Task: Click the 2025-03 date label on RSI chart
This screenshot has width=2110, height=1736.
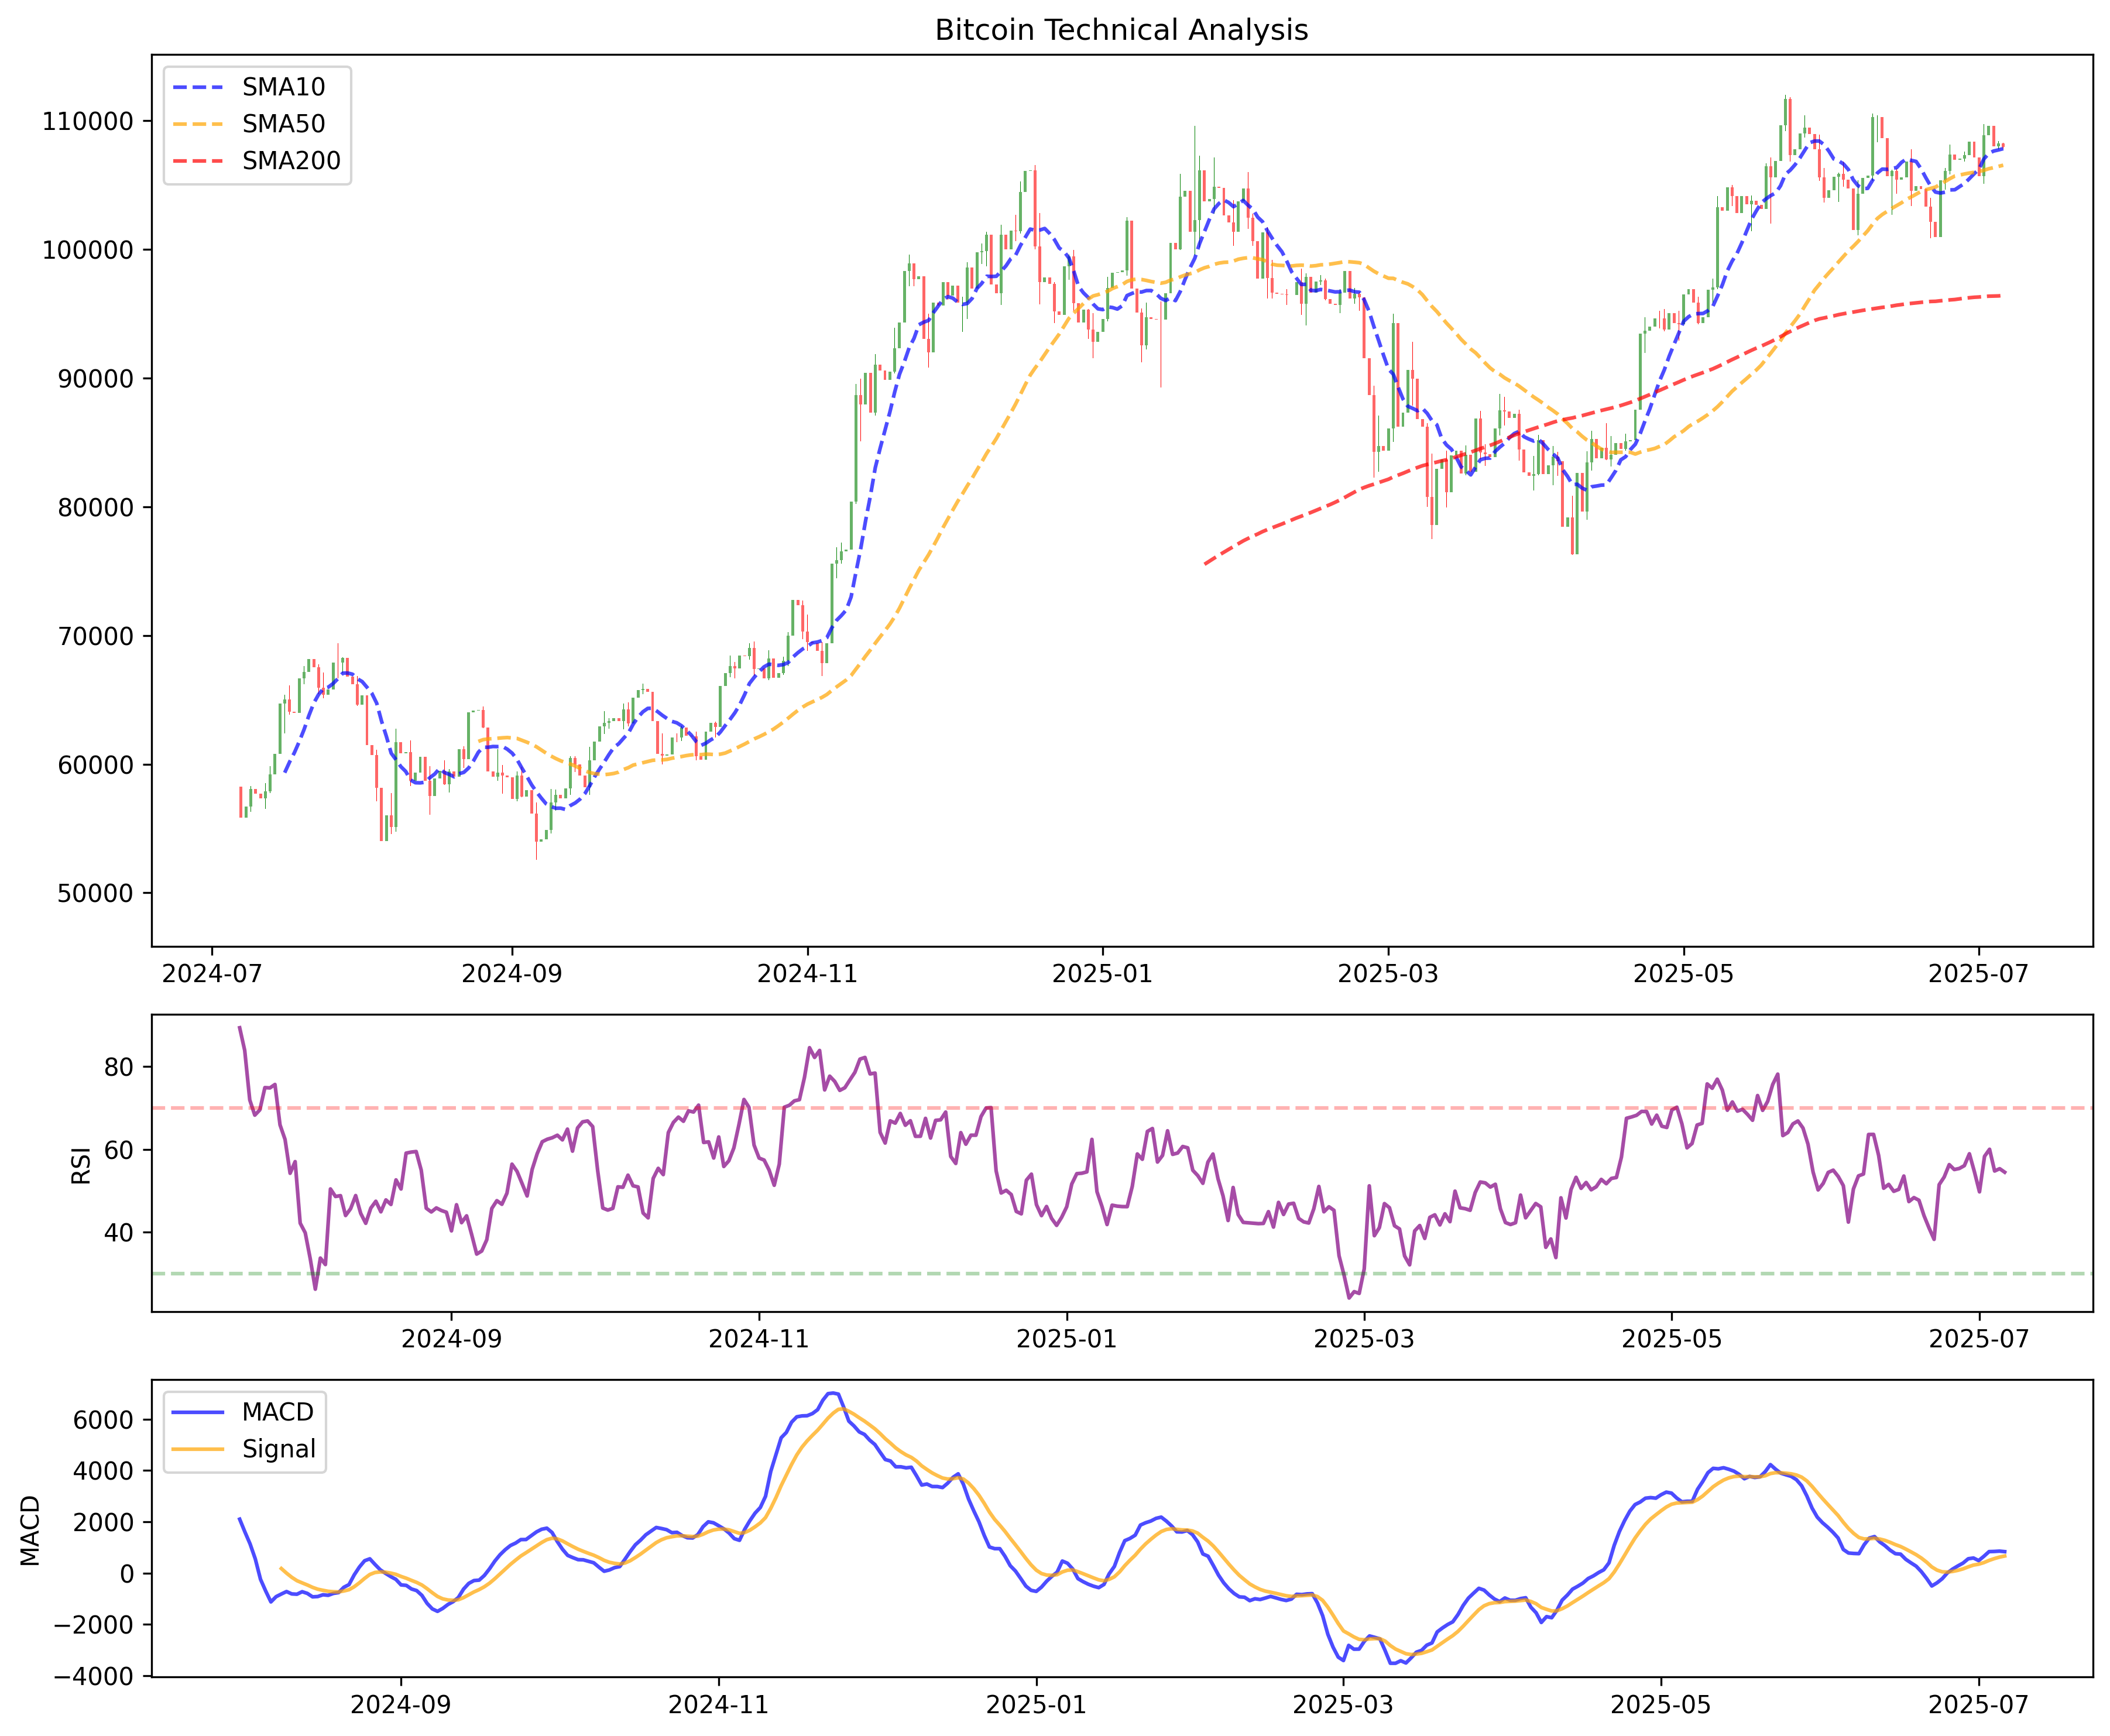Action: (x=1364, y=1339)
